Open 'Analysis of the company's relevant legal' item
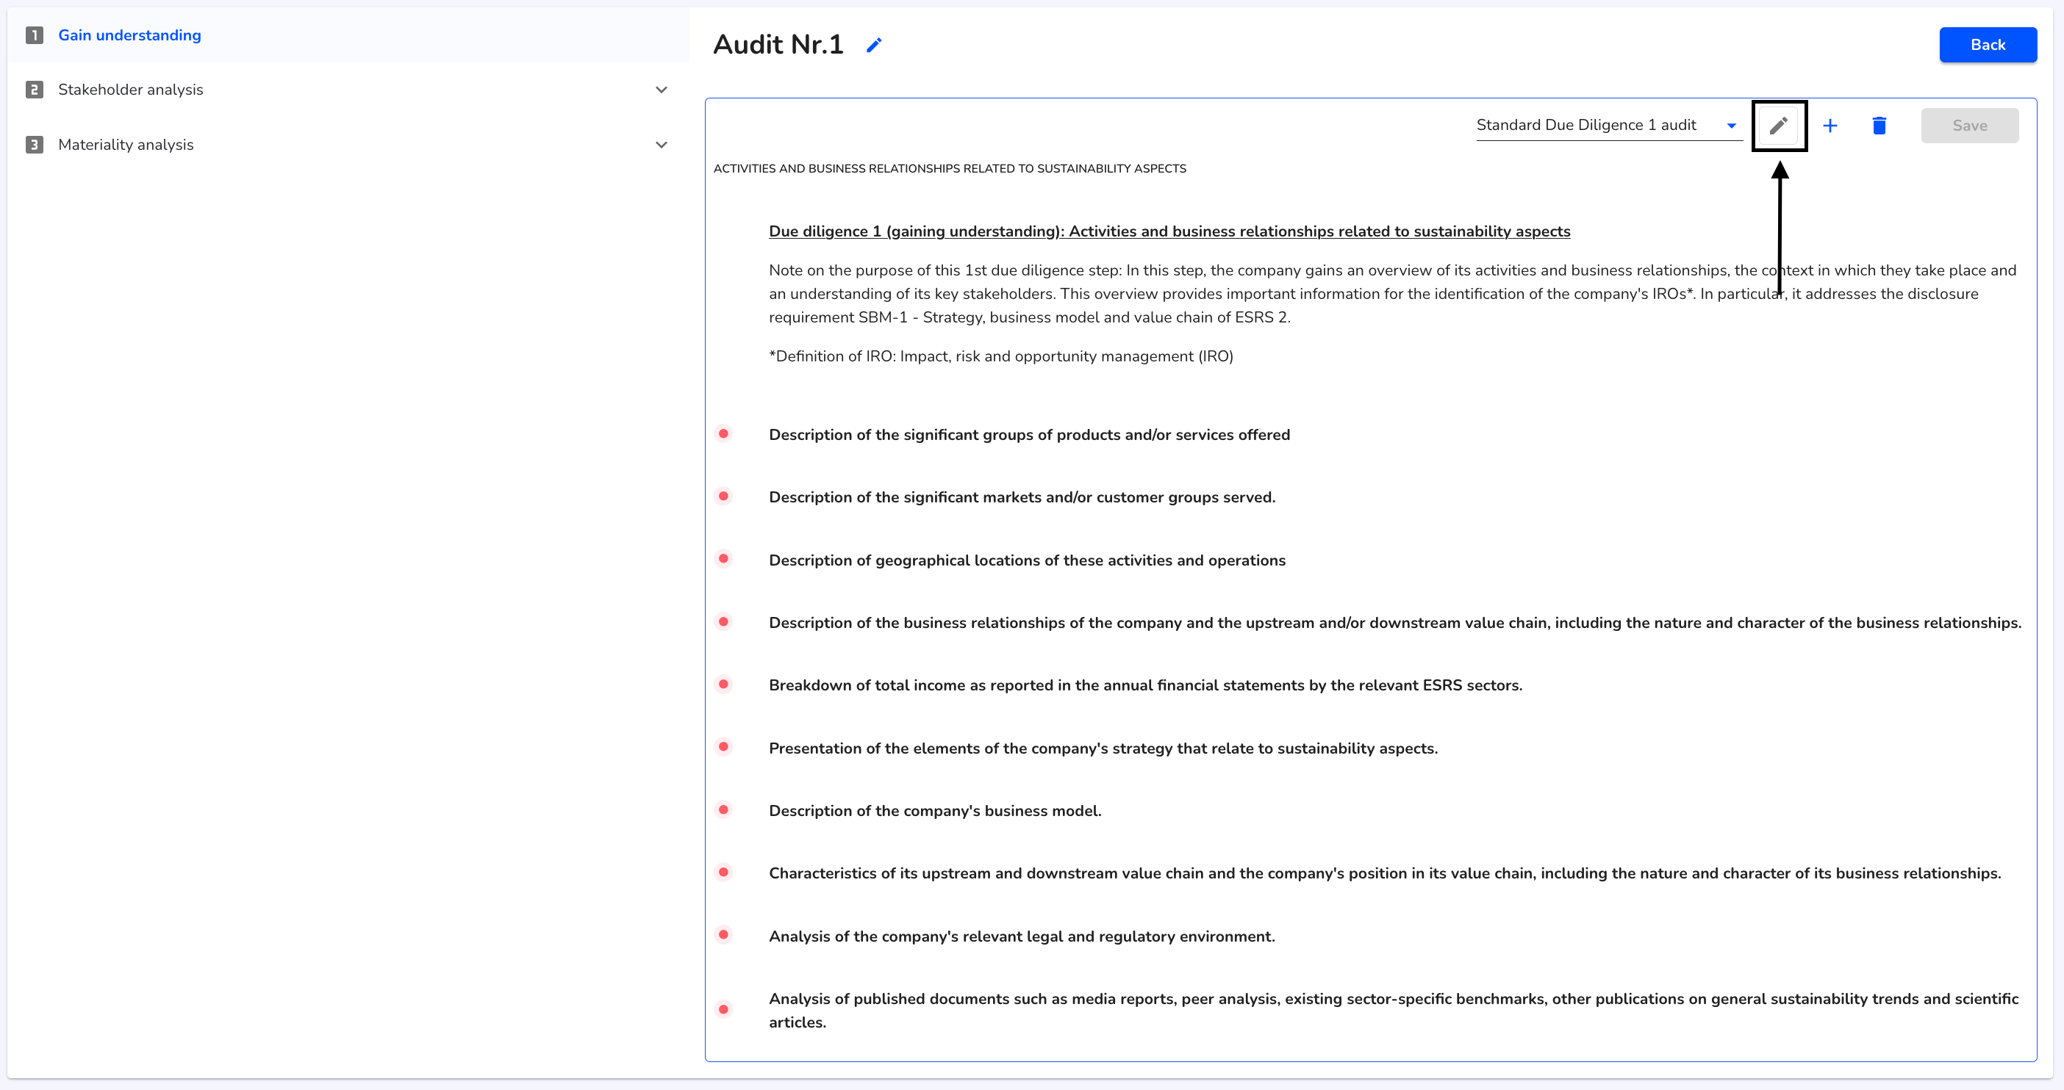2064x1090 pixels. (x=1022, y=937)
